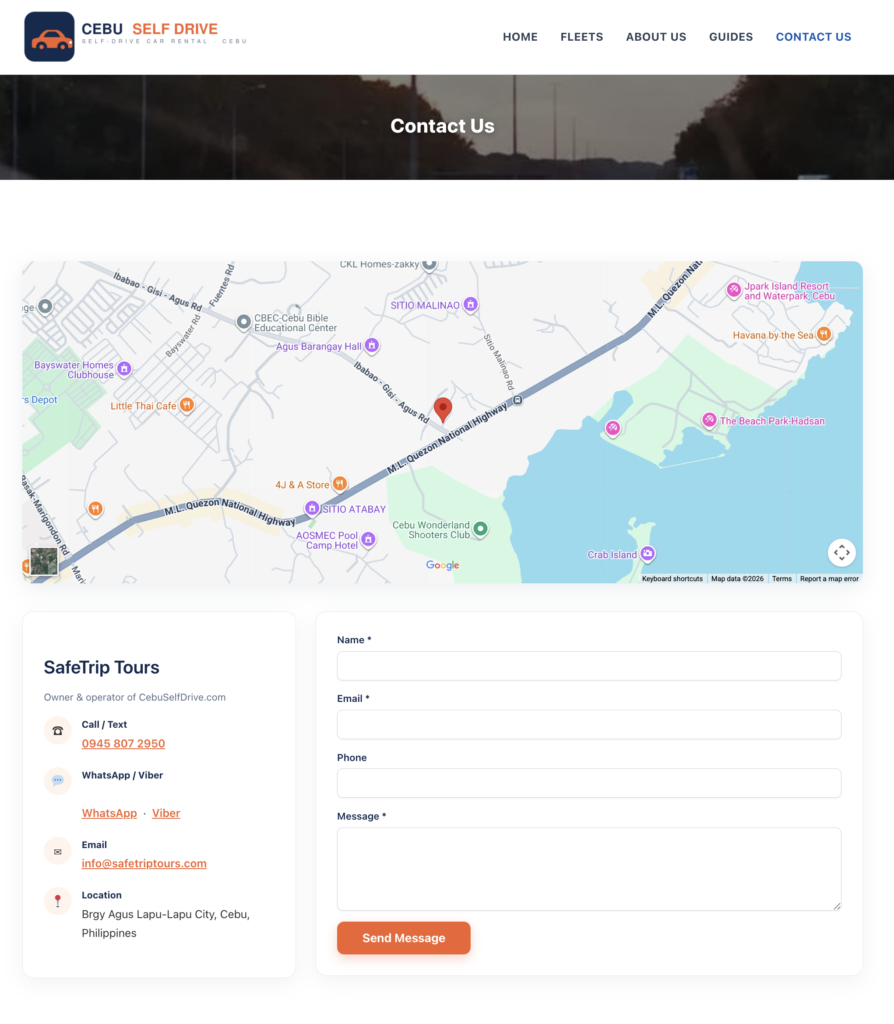Click the Google logo on the map
This screenshot has width=894, height=1024.
click(443, 566)
